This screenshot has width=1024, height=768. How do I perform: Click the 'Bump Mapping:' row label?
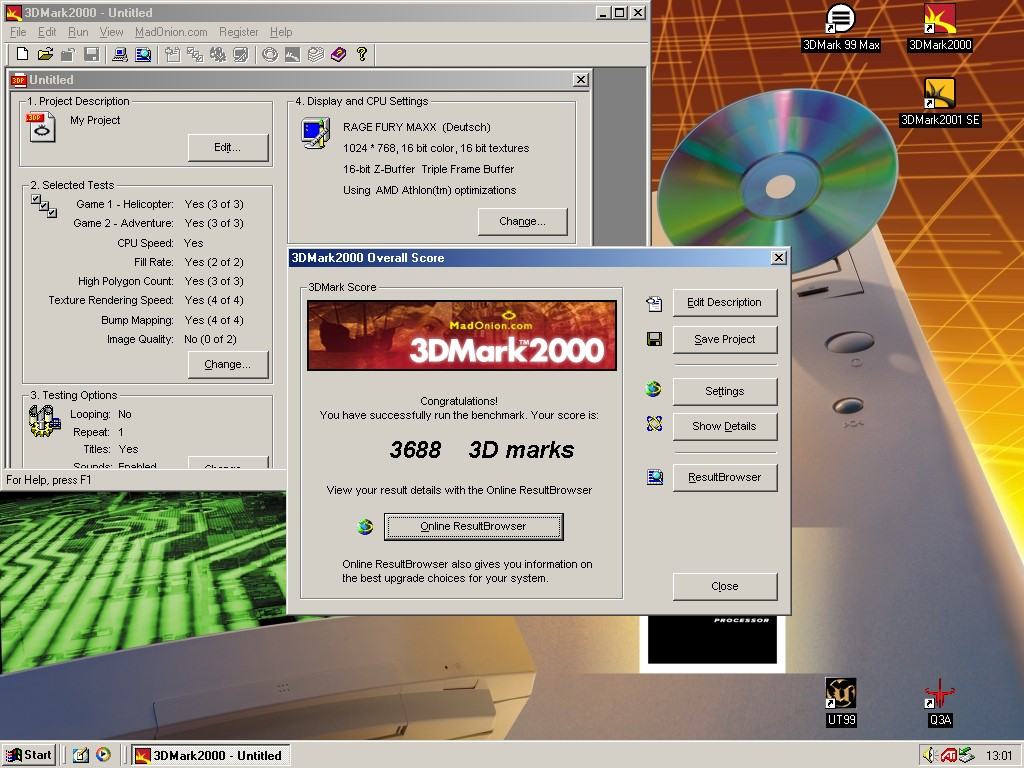pyautogui.click(x=137, y=321)
